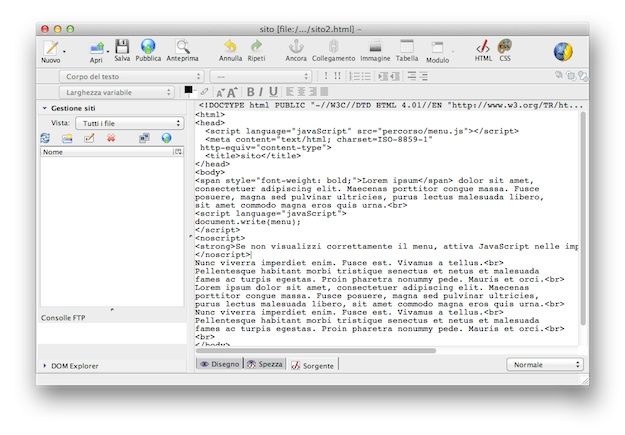Viewport: 625px width, 435px height.
Task: Click the large globe throbber icon
Action: point(563,51)
